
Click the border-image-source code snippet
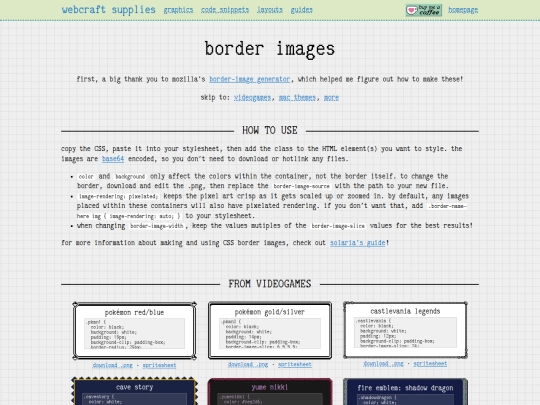coord(302,186)
